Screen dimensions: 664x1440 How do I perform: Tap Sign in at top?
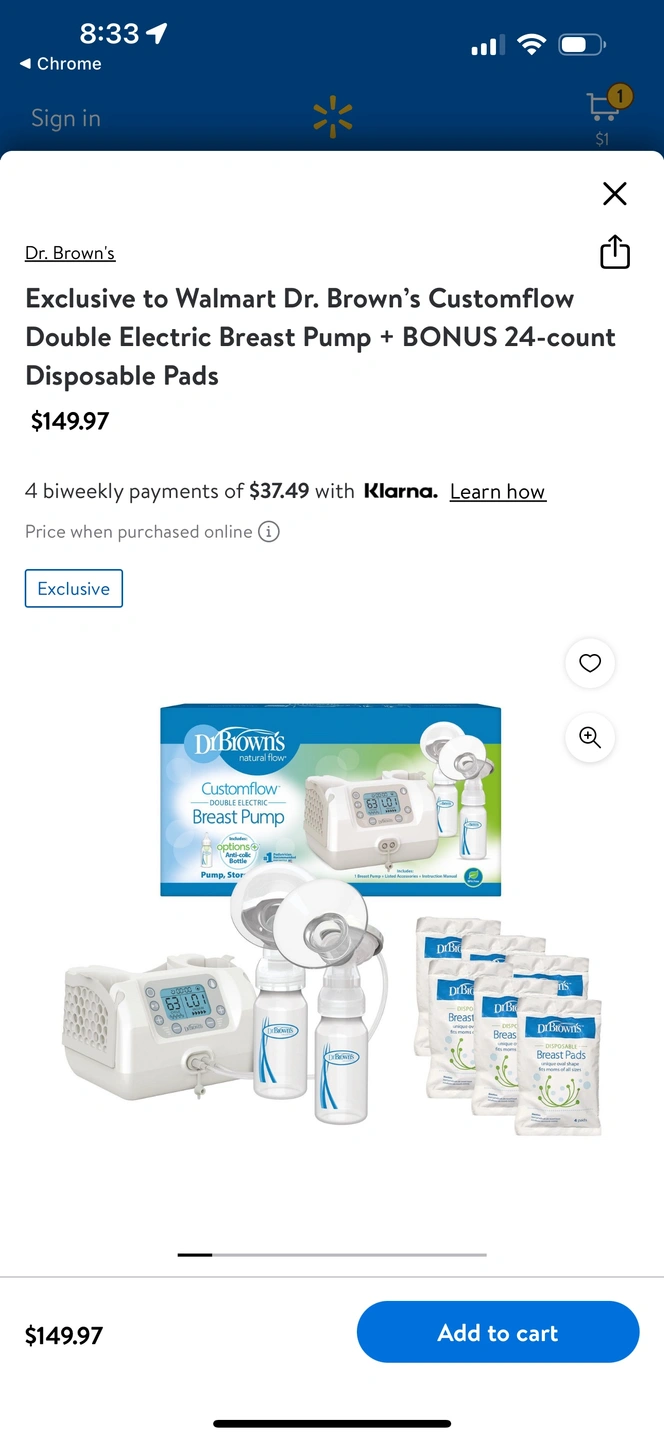pyautogui.click(x=66, y=118)
